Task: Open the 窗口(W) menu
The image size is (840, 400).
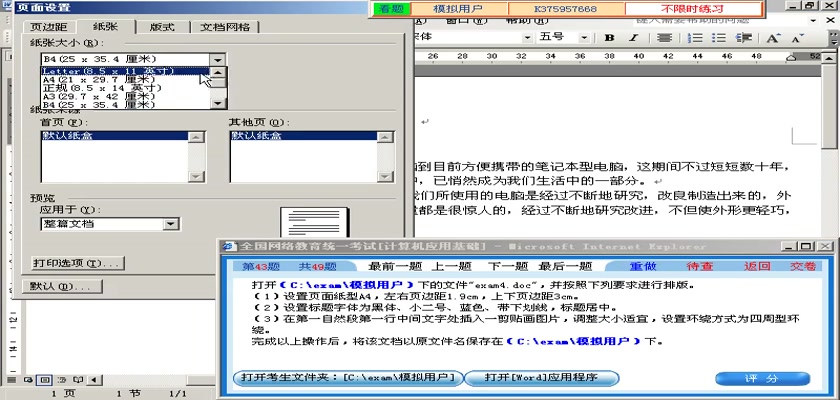Action: pos(467,20)
